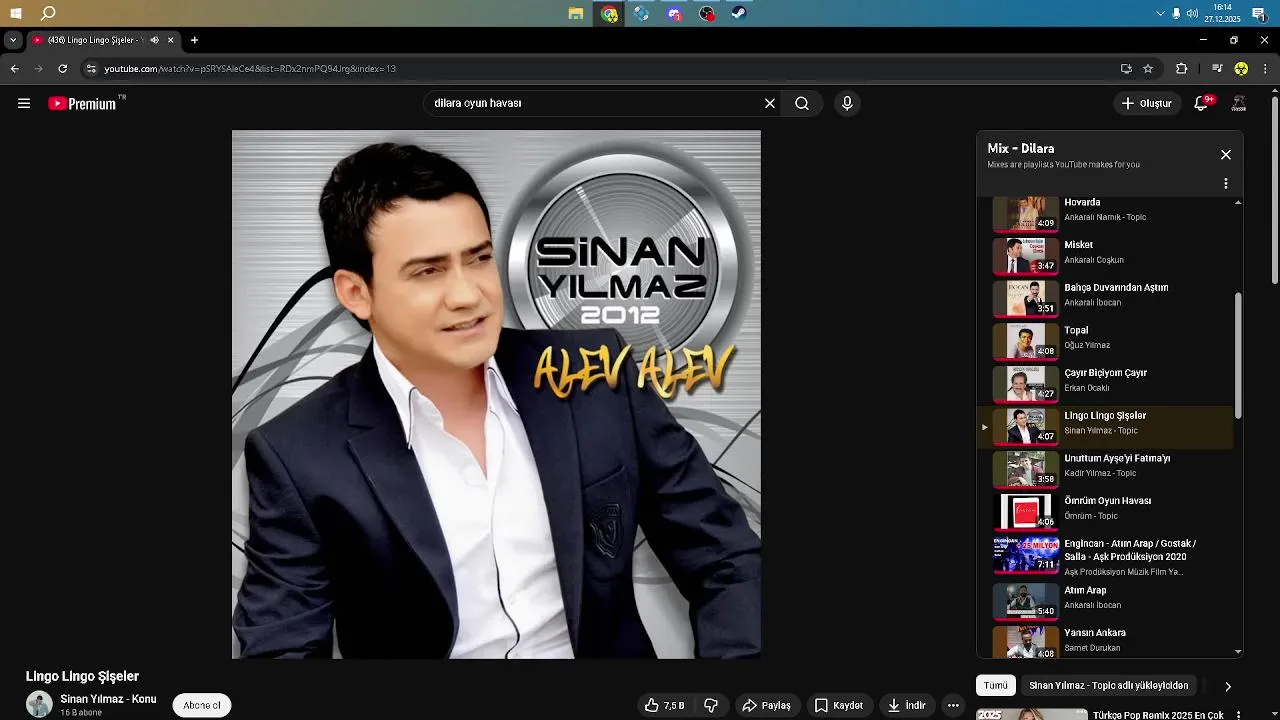Open Steam from the taskbar
The image size is (1280, 720).
[739, 14]
